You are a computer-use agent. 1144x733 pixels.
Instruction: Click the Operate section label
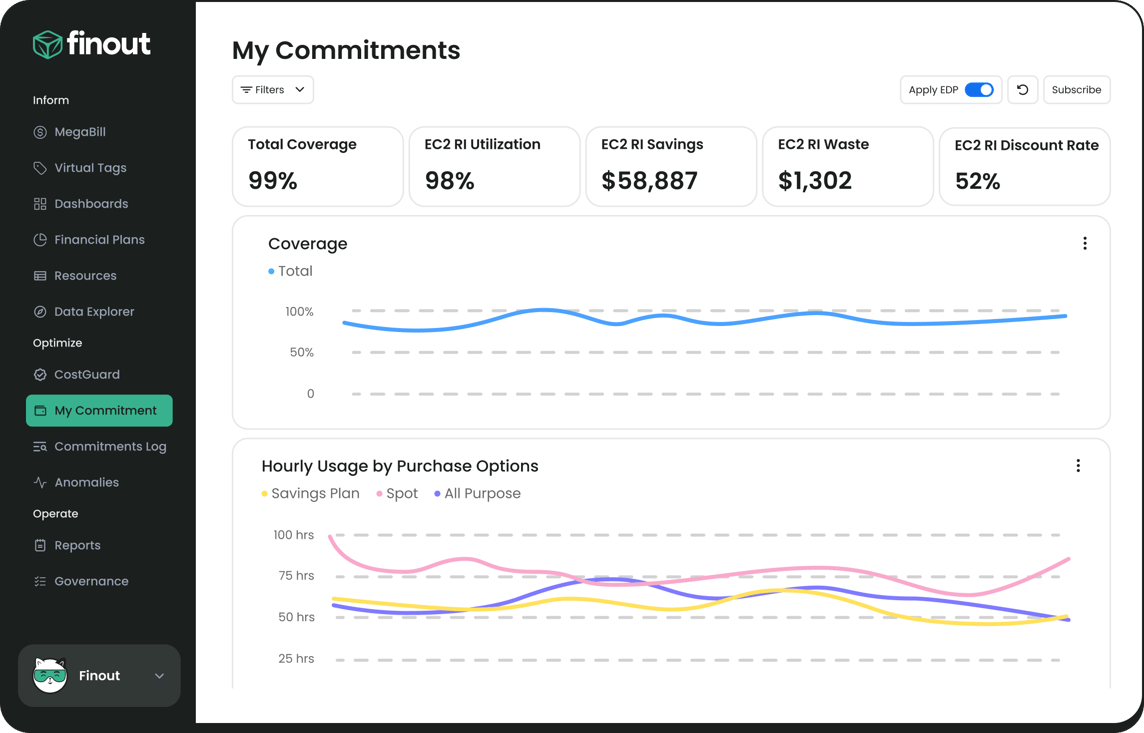coord(55,513)
